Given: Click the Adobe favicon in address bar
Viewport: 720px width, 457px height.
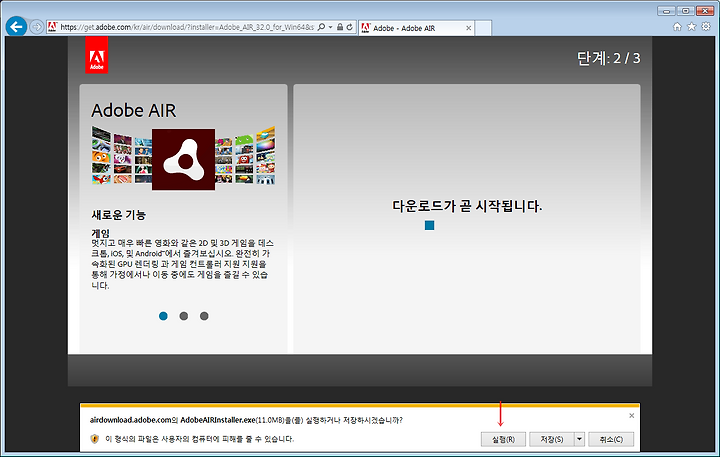Looking at the screenshot, I should point(52,27).
